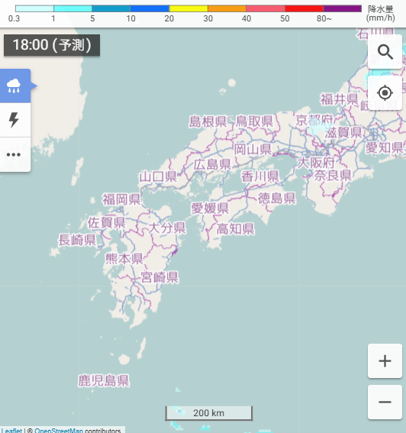Open the OpenStreetMap contributors link

tap(59, 430)
